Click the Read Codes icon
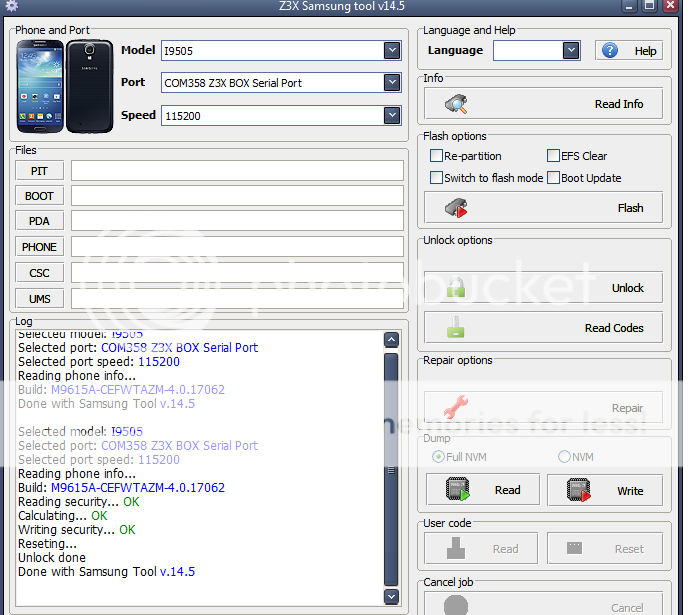The width and height of the screenshot is (690, 615). (457, 328)
